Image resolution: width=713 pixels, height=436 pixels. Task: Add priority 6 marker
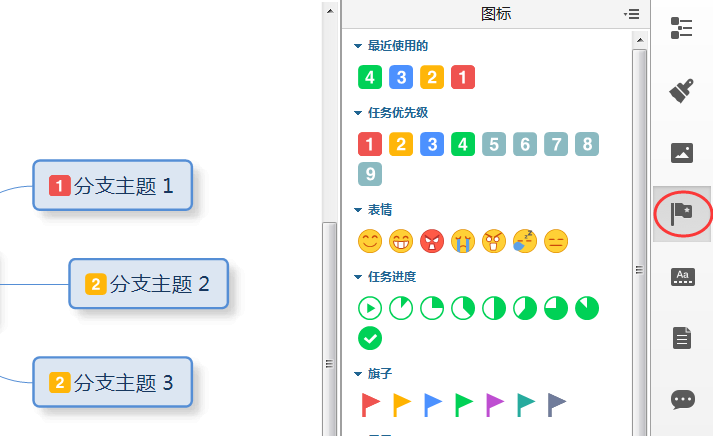525,144
